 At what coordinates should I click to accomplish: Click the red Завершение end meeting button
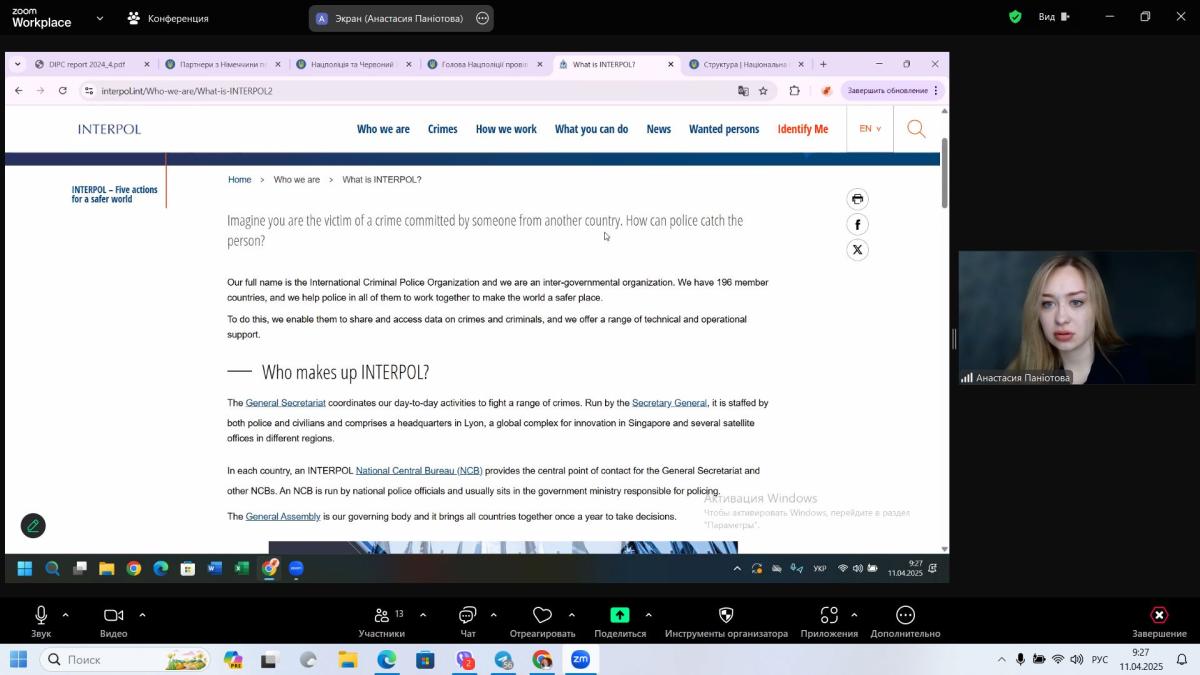click(1159, 621)
